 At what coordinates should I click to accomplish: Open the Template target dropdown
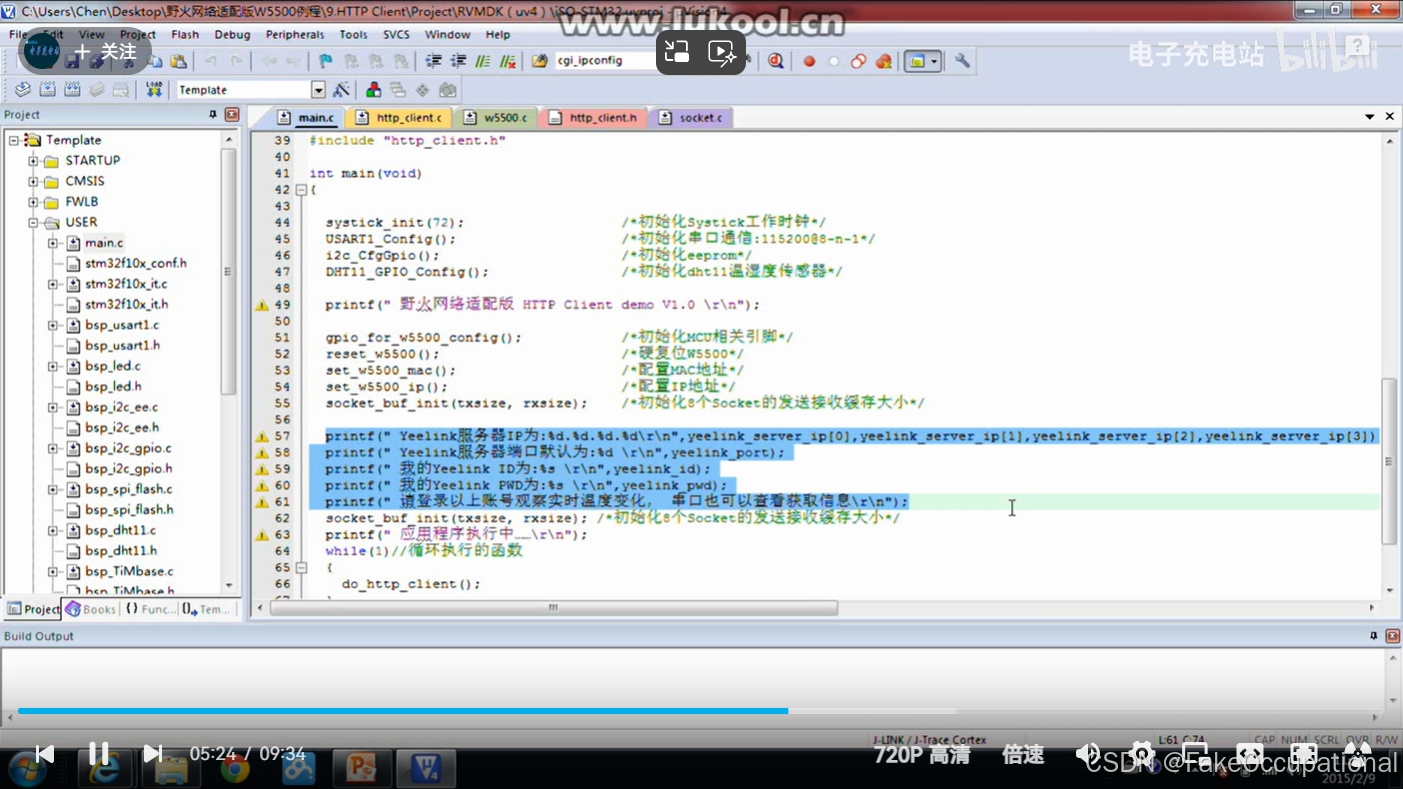coord(318,90)
